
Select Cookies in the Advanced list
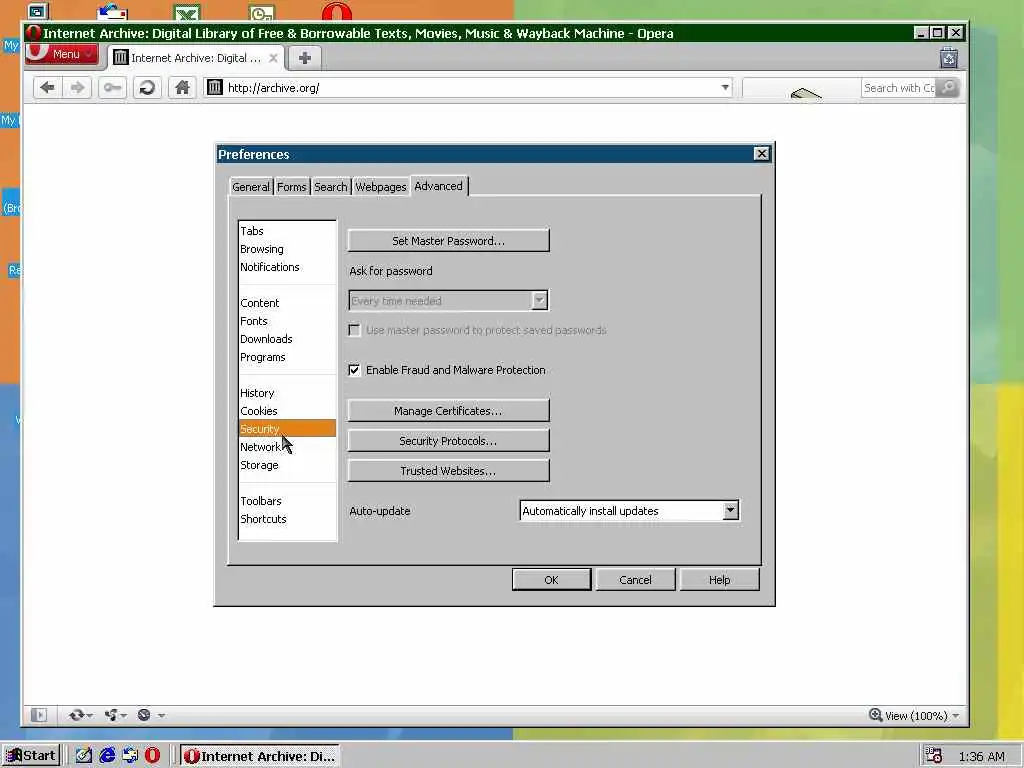coord(287,411)
